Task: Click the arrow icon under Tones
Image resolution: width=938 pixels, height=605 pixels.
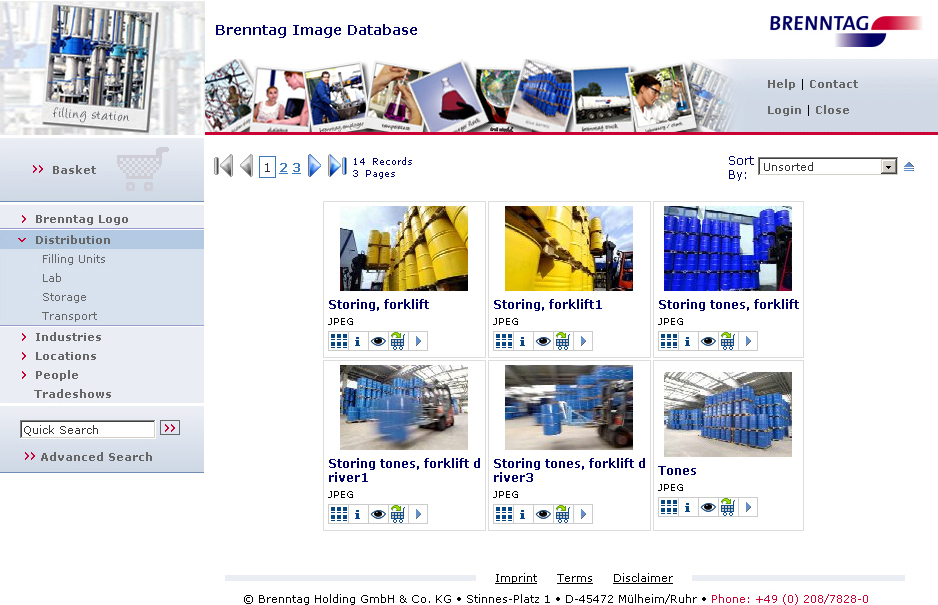Action: coord(748,507)
